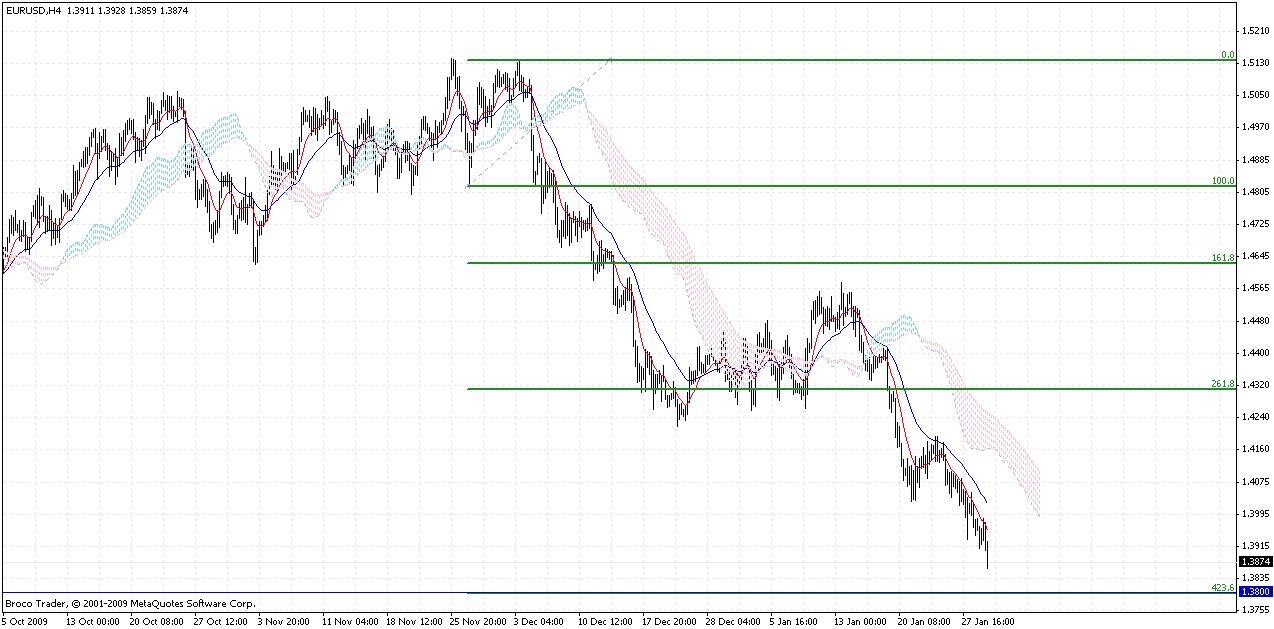This screenshot has width=1274, height=629.
Task: Click the 423.6 Fibonacci level label
Action: click(x=1223, y=588)
